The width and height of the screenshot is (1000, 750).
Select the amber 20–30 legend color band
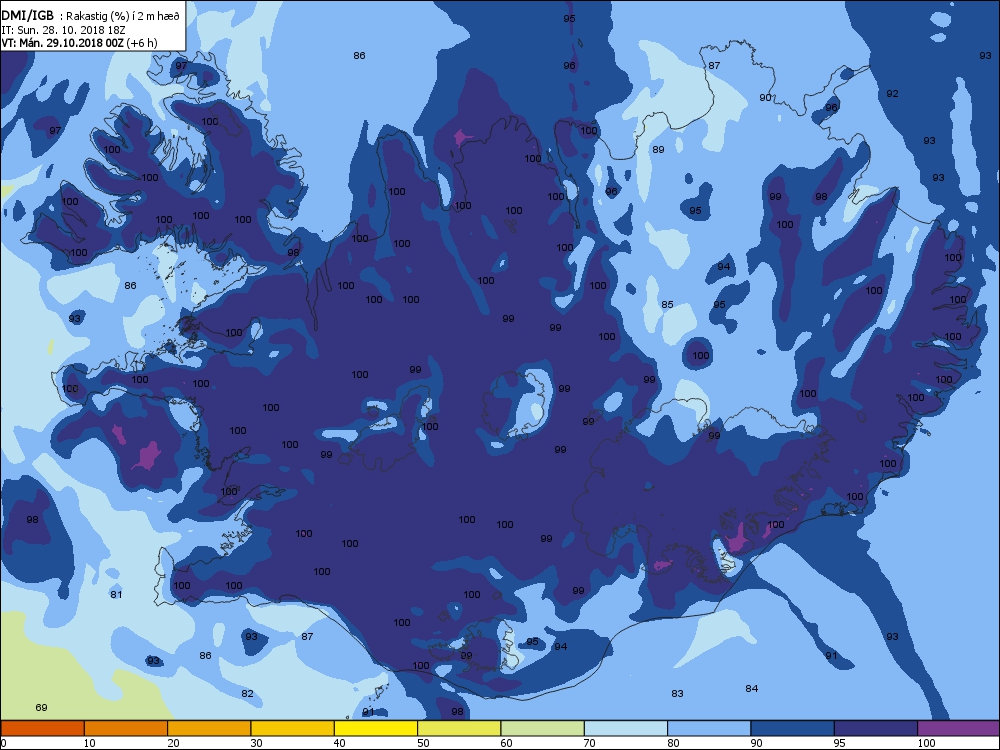(209, 728)
